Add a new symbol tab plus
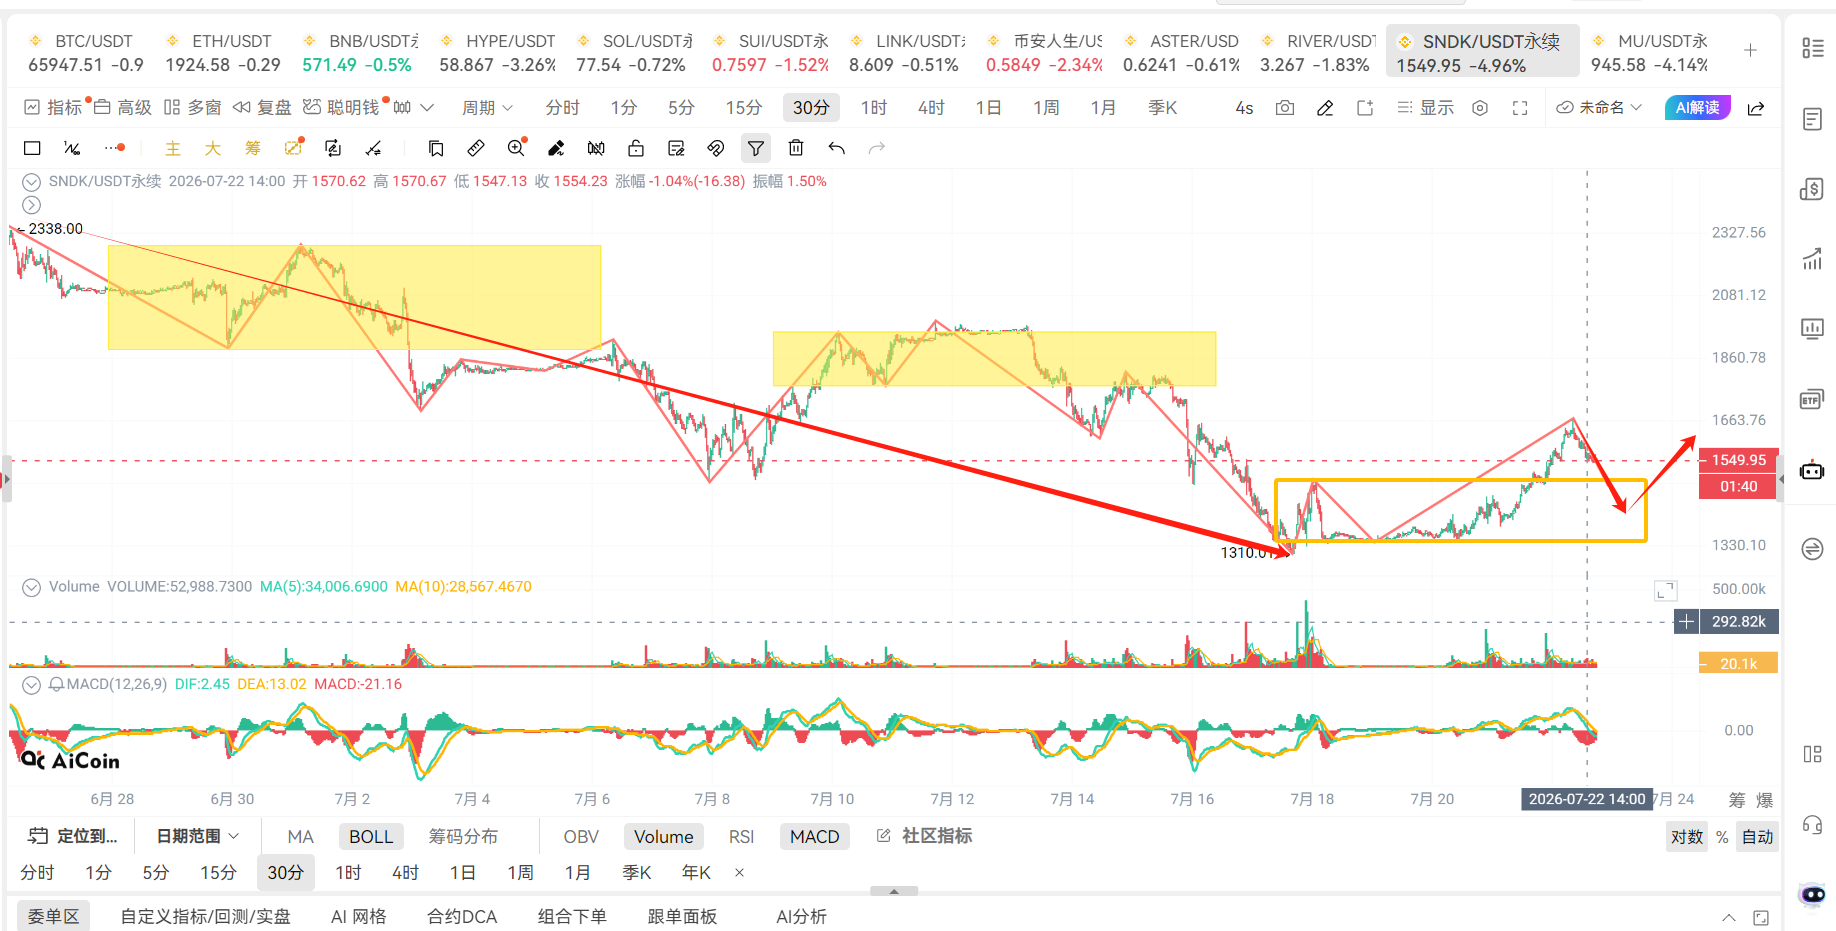1836x931 pixels. point(1750,51)
